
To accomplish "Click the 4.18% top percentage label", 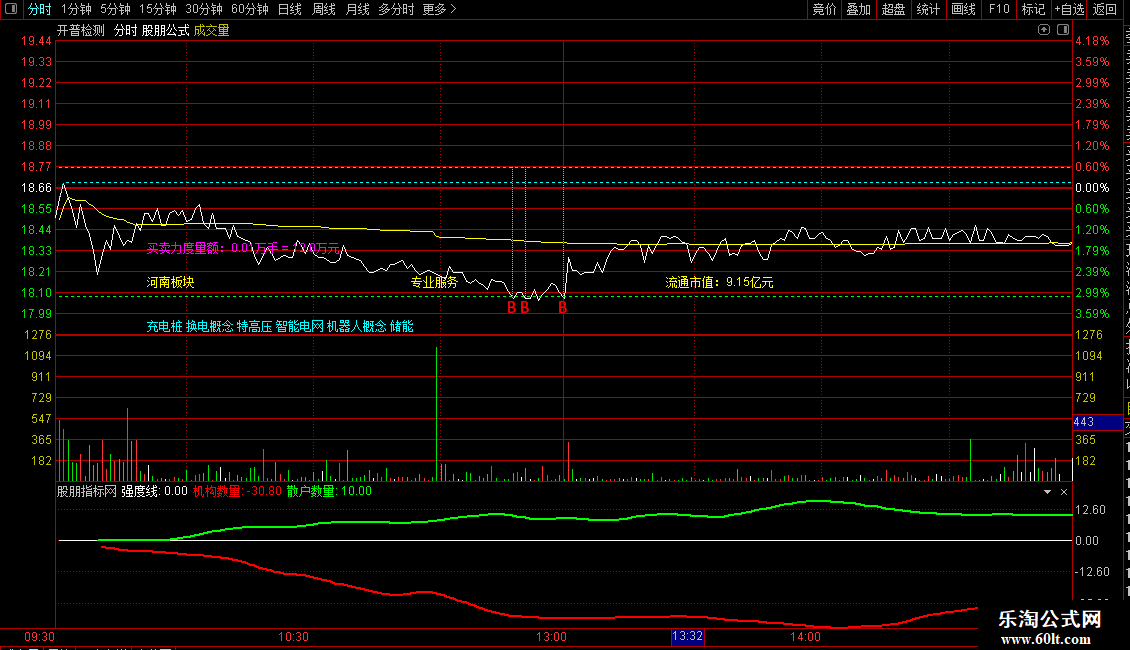I will 1093,41.
